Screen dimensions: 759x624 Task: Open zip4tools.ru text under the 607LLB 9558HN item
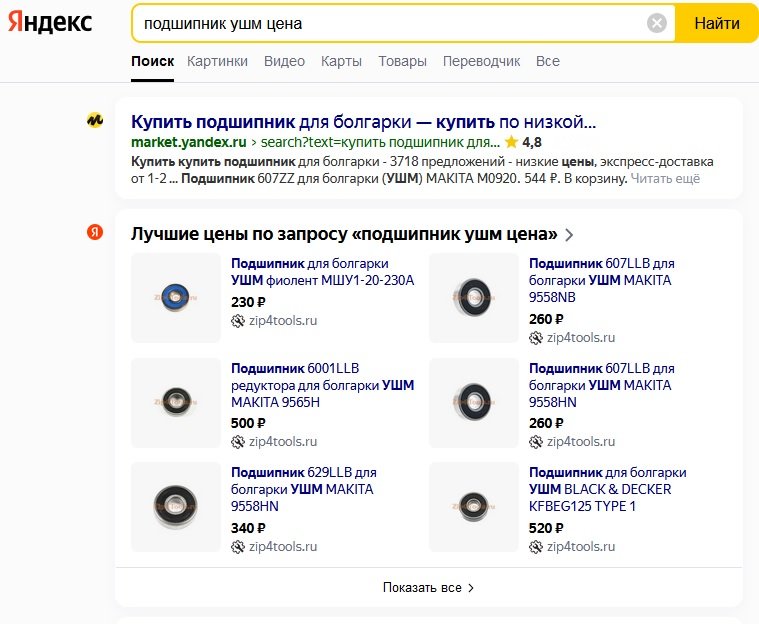[x=581, y=442]
